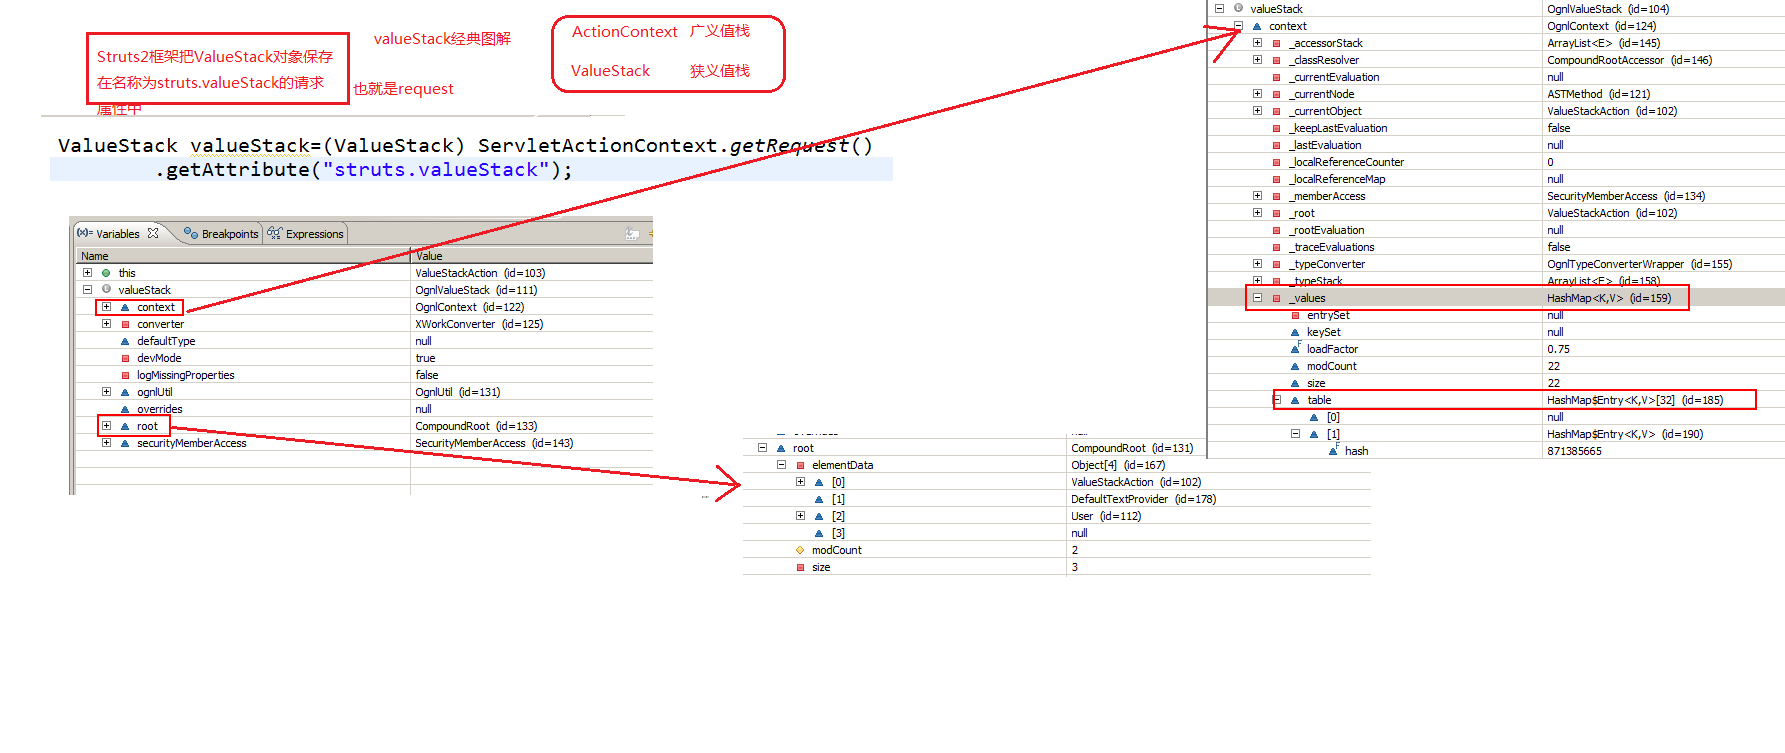Click red square icon beside size 3
1785x753 pixels.
coord(800,567)
